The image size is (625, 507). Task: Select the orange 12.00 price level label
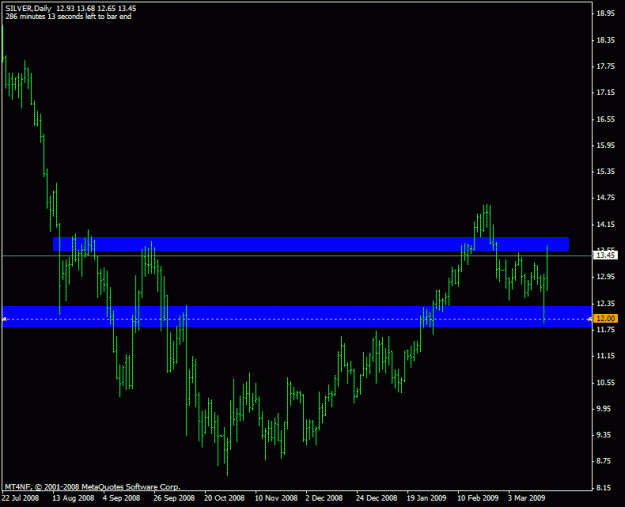605,318
